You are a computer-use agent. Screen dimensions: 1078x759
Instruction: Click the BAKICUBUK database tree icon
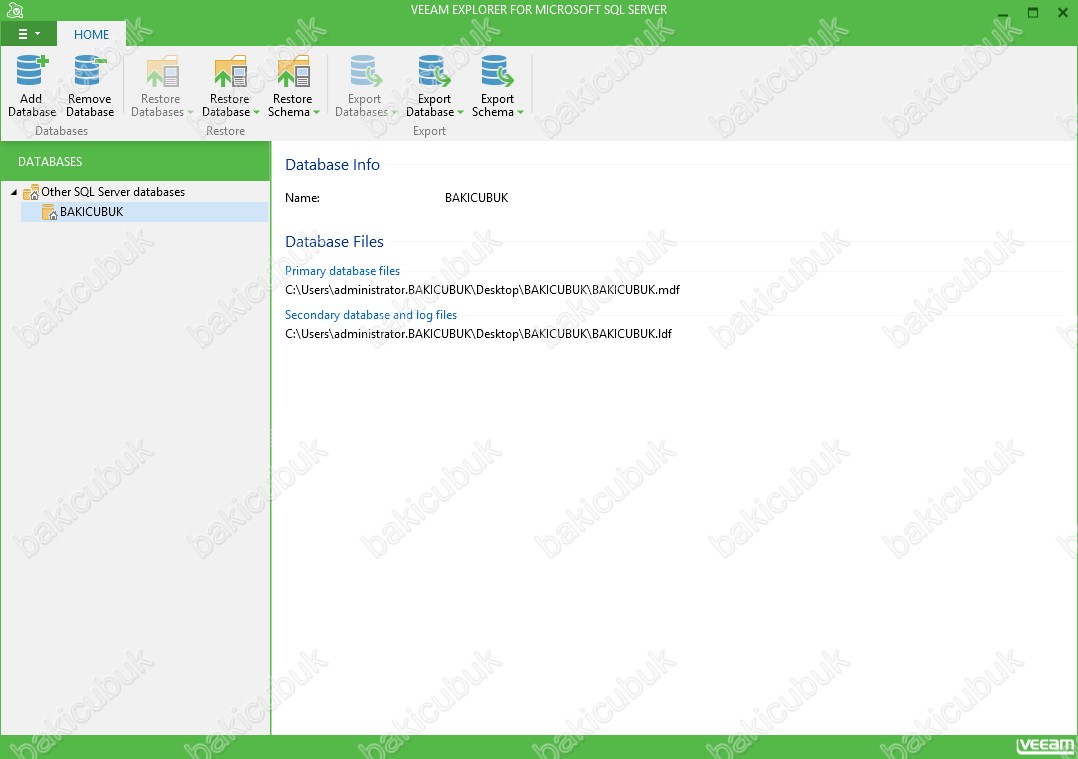pos(50,212)
